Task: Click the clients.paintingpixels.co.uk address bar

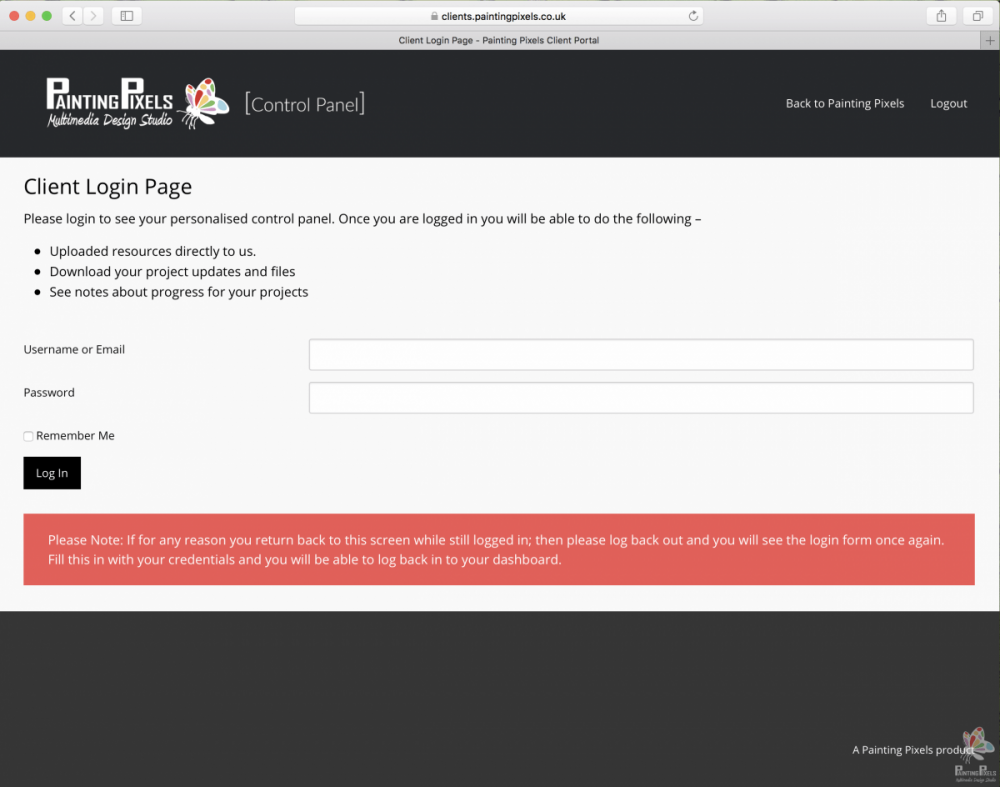Action: 498,16
